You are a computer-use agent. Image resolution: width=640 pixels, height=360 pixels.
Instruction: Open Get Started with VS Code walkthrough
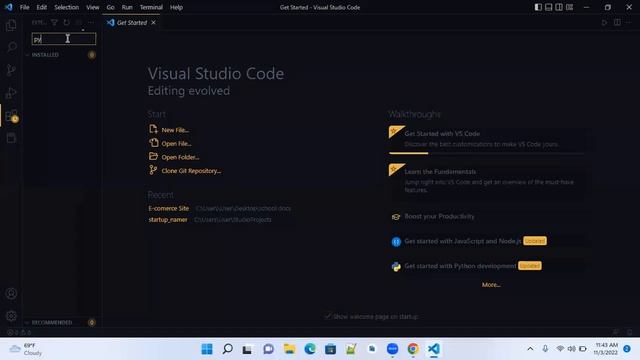point(487,140)
